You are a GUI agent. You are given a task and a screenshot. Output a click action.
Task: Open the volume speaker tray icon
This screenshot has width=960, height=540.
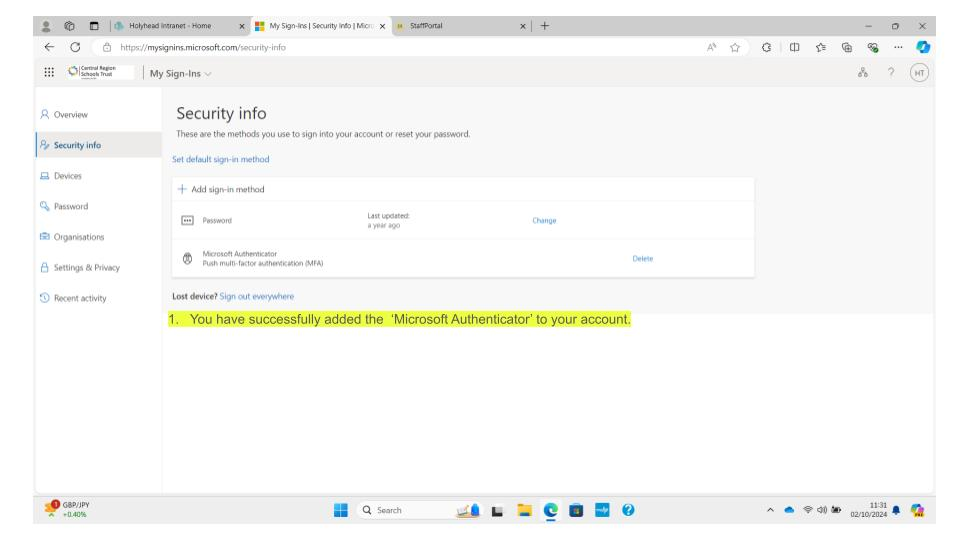tap(822, 510)
